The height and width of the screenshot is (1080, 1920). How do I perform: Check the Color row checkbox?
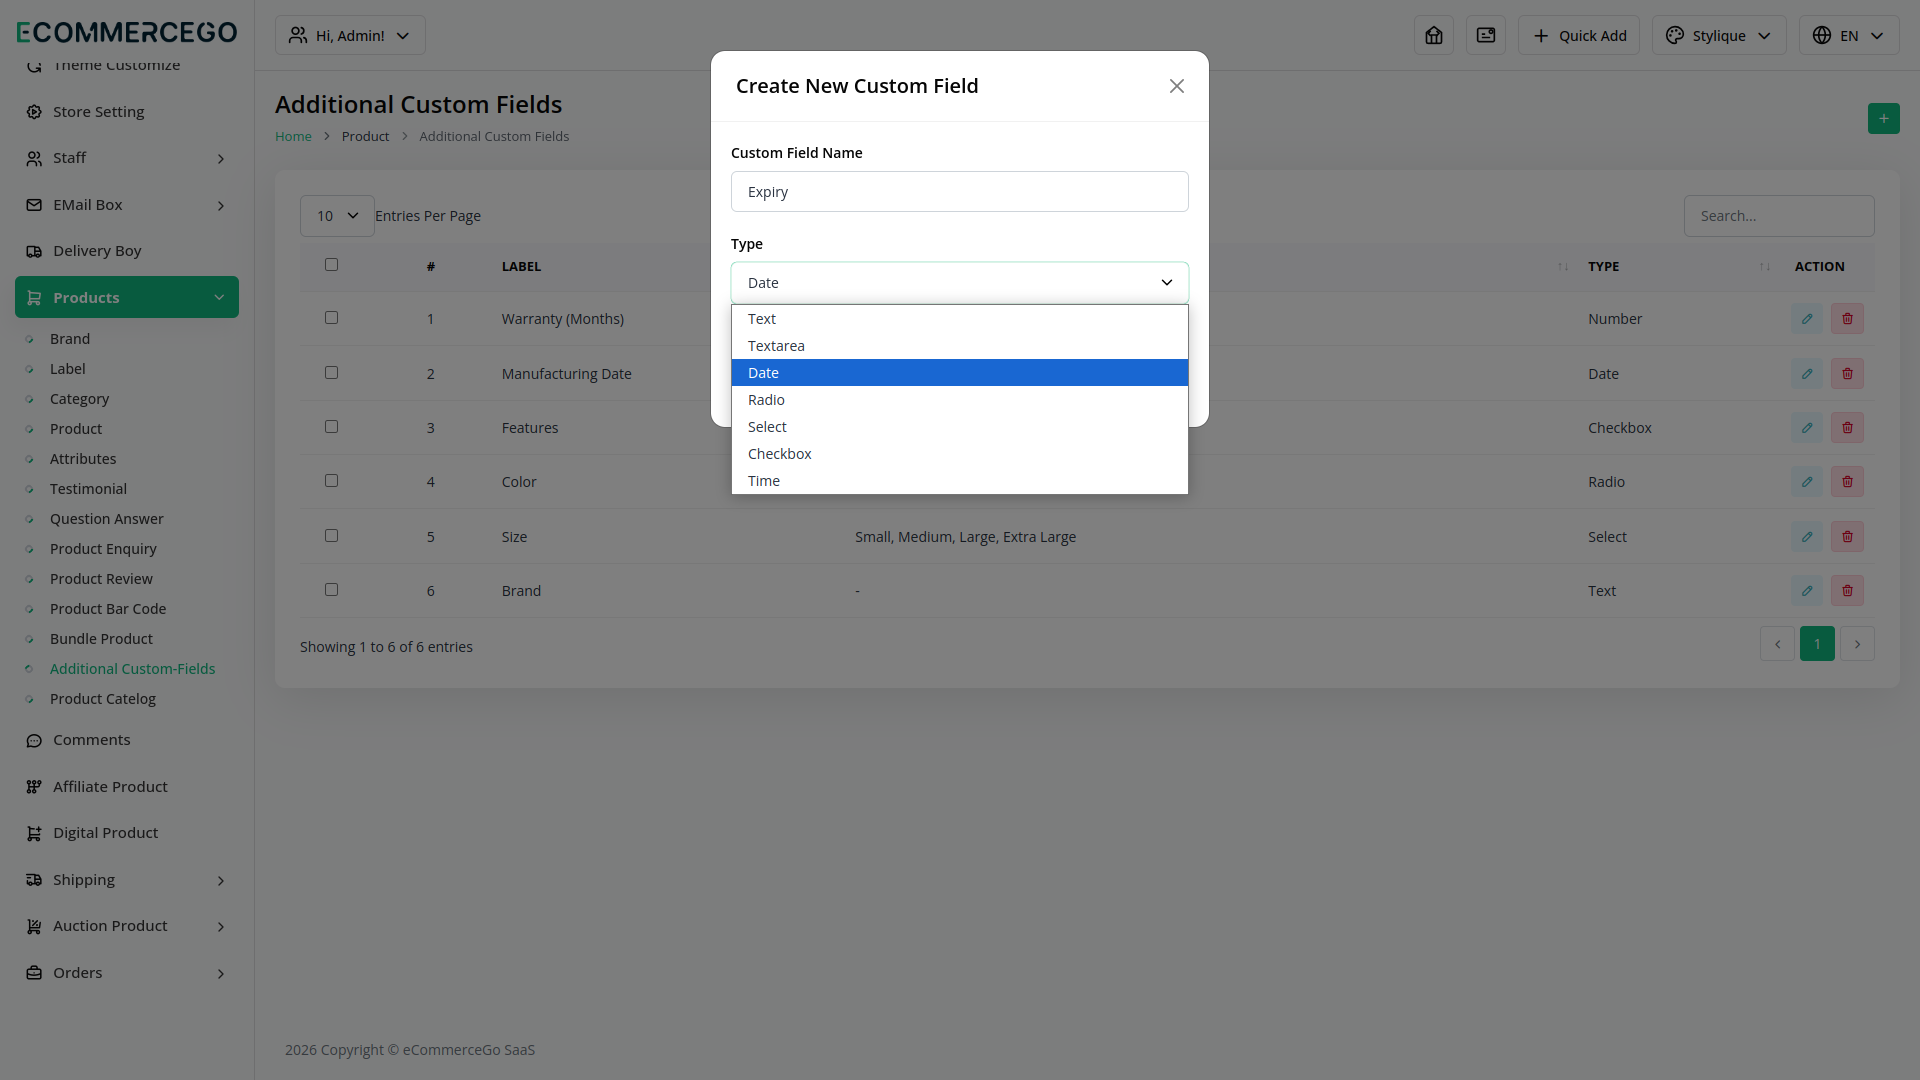(x=331, y=481)
